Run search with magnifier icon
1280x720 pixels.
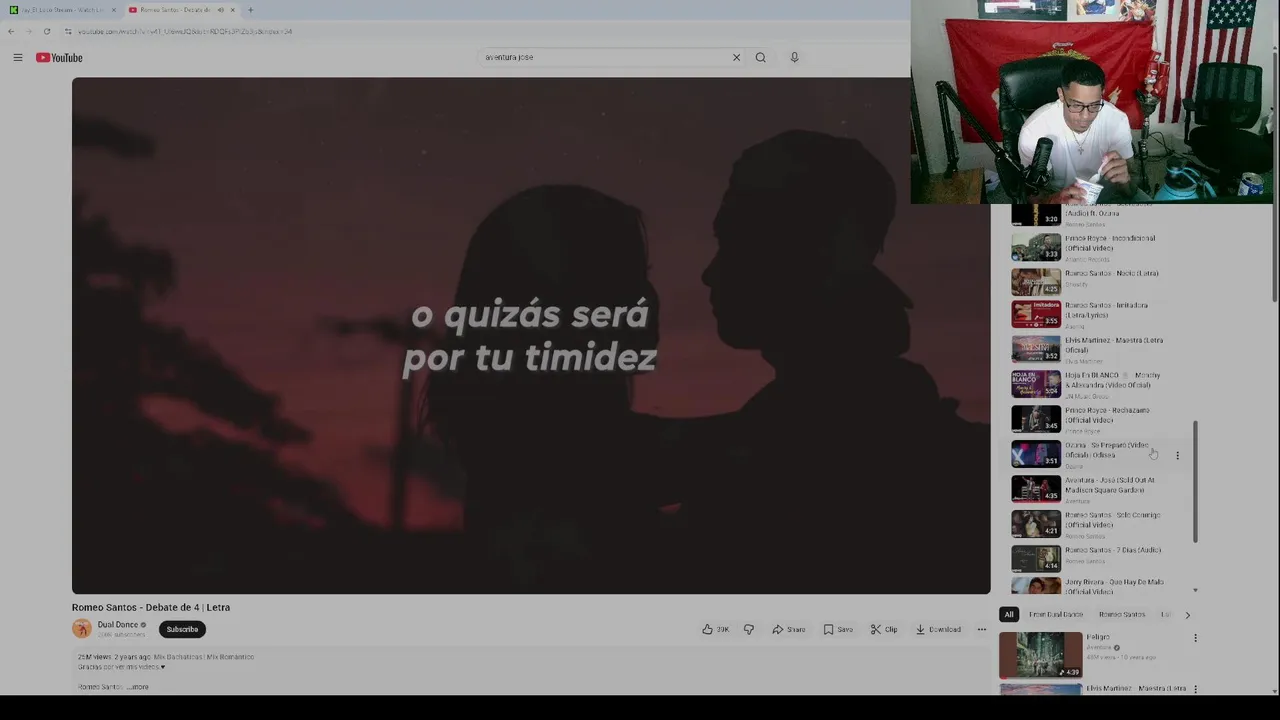760,57
